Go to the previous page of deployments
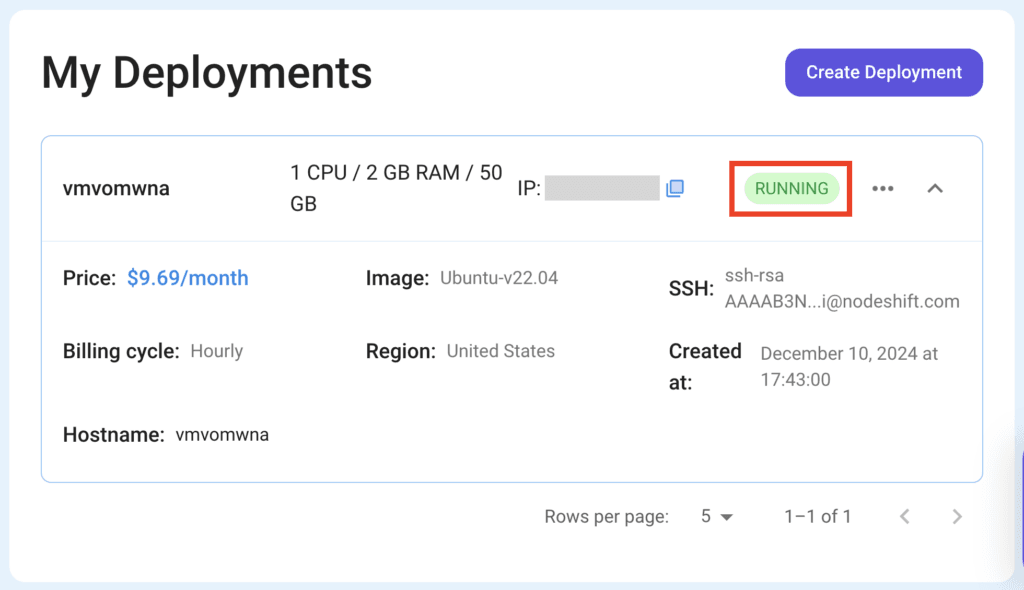 click(x=904, y=517)
